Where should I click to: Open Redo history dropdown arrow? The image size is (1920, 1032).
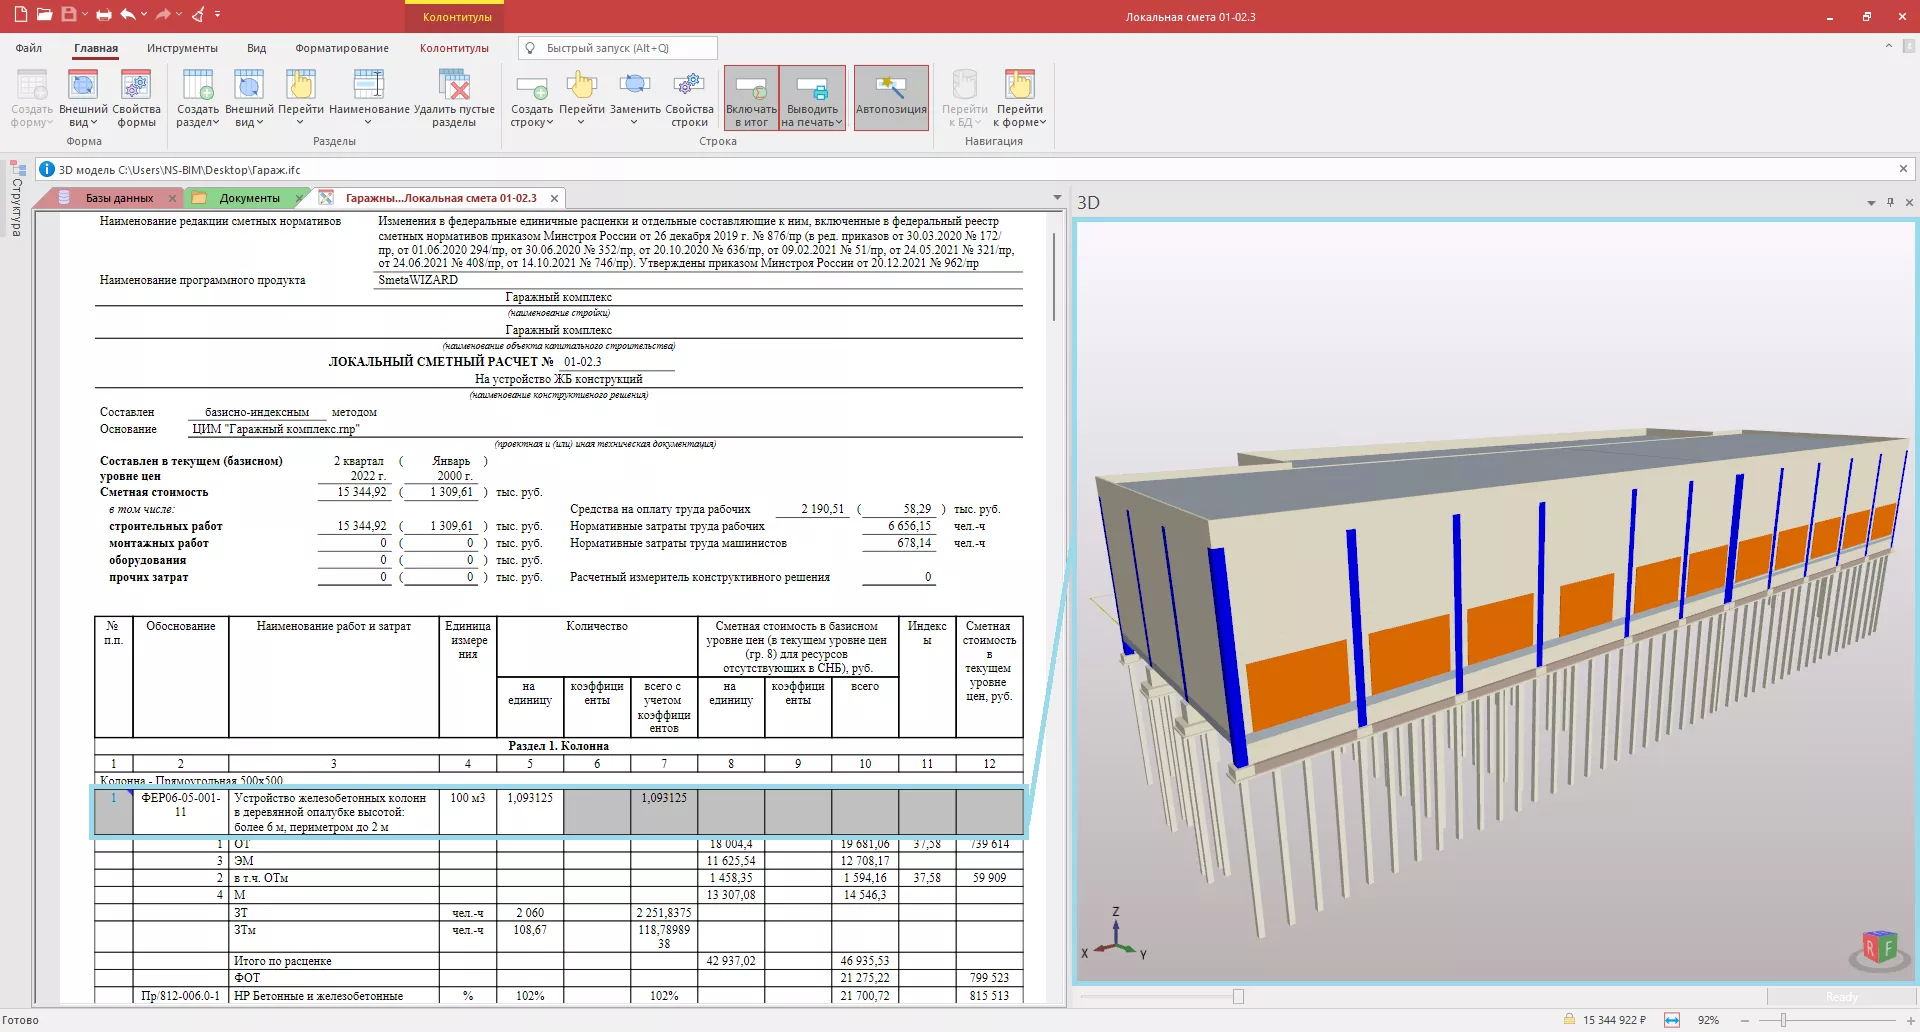pyautogui.click(x=179, y=15)
